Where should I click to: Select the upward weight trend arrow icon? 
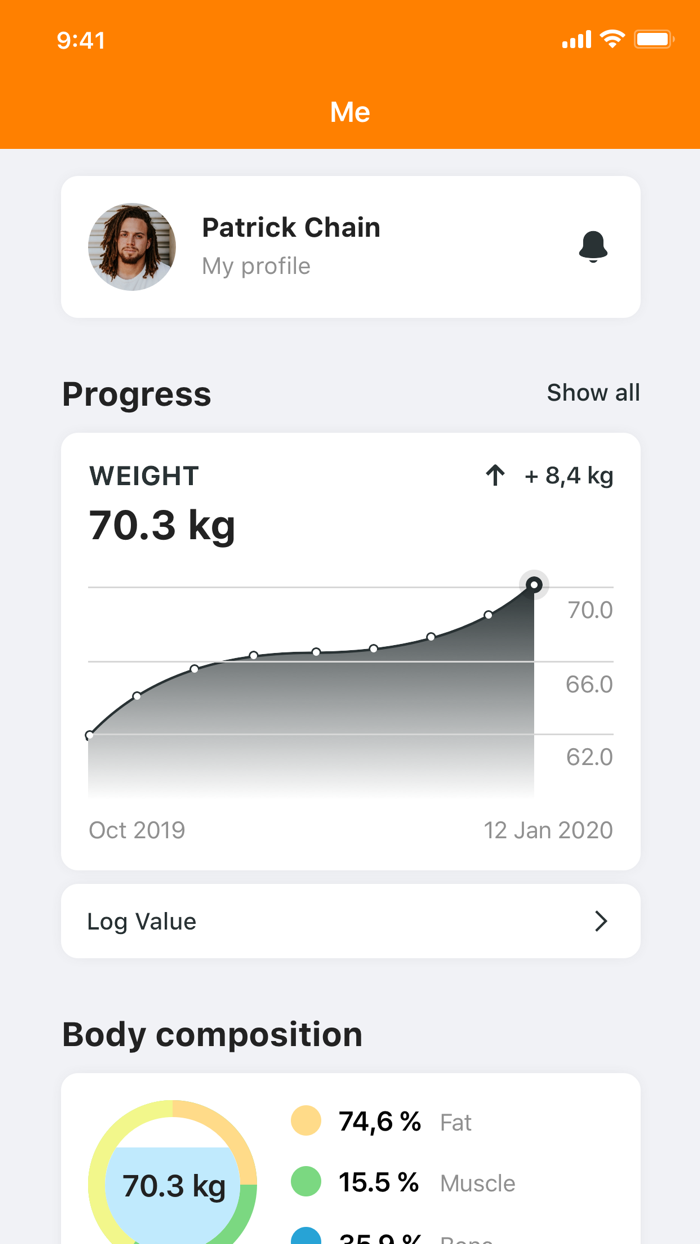coord(495,475)
